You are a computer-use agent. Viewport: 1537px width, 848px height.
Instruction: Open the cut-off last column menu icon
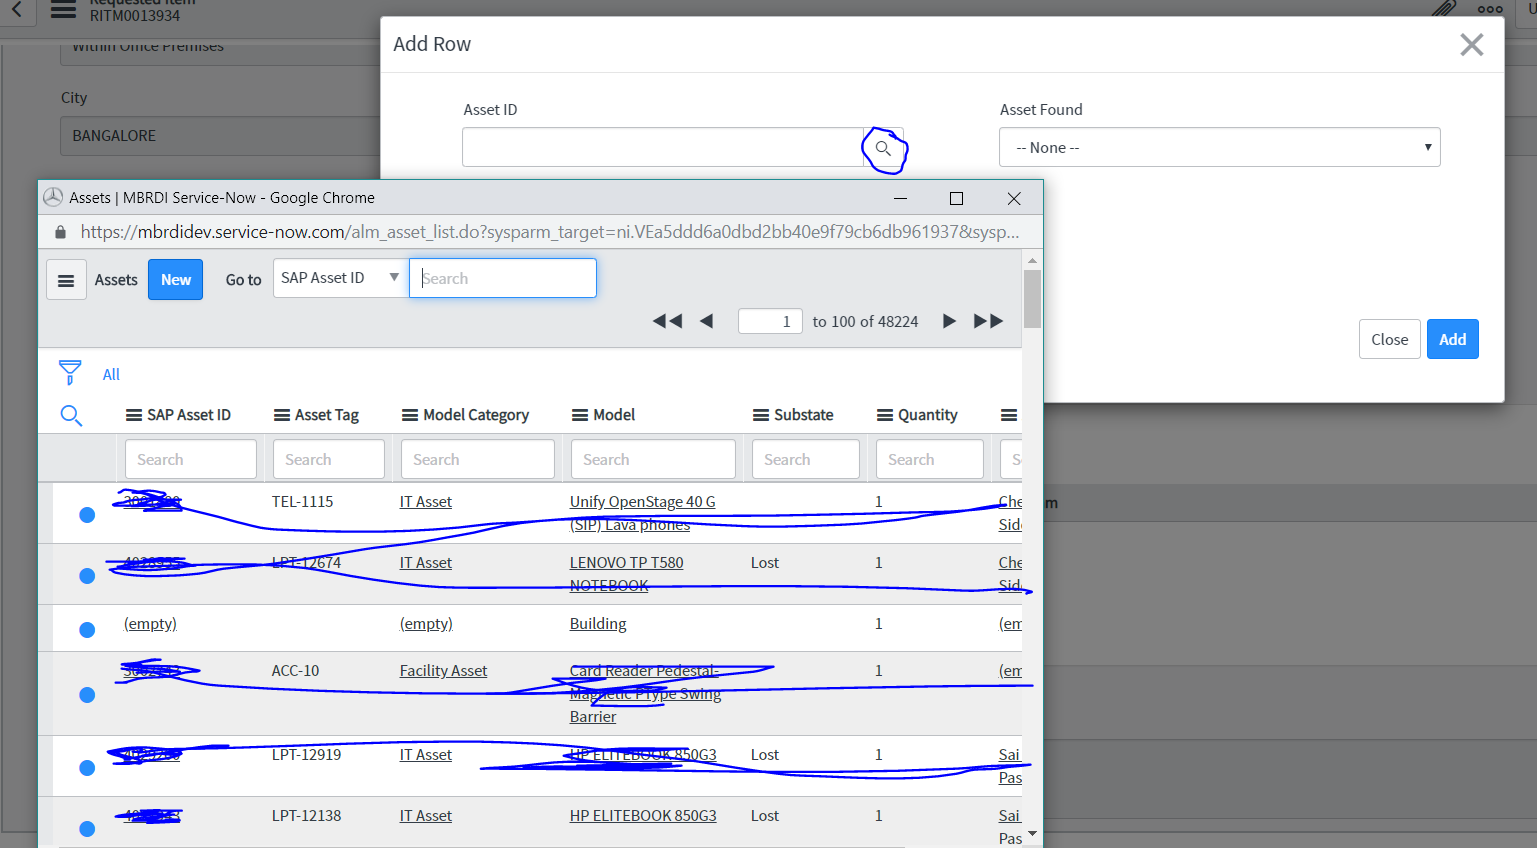point(1009,415)
